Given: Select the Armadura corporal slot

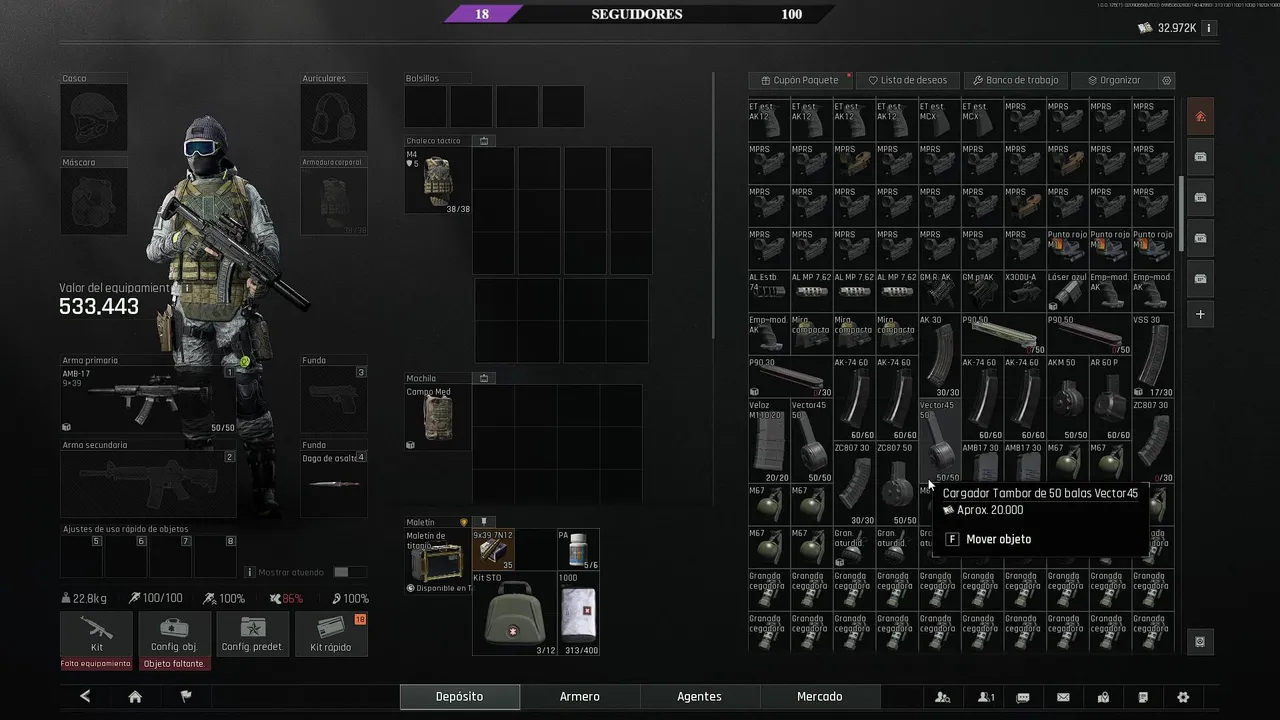Looking at the screenshot, I should [x=334, y=201].
